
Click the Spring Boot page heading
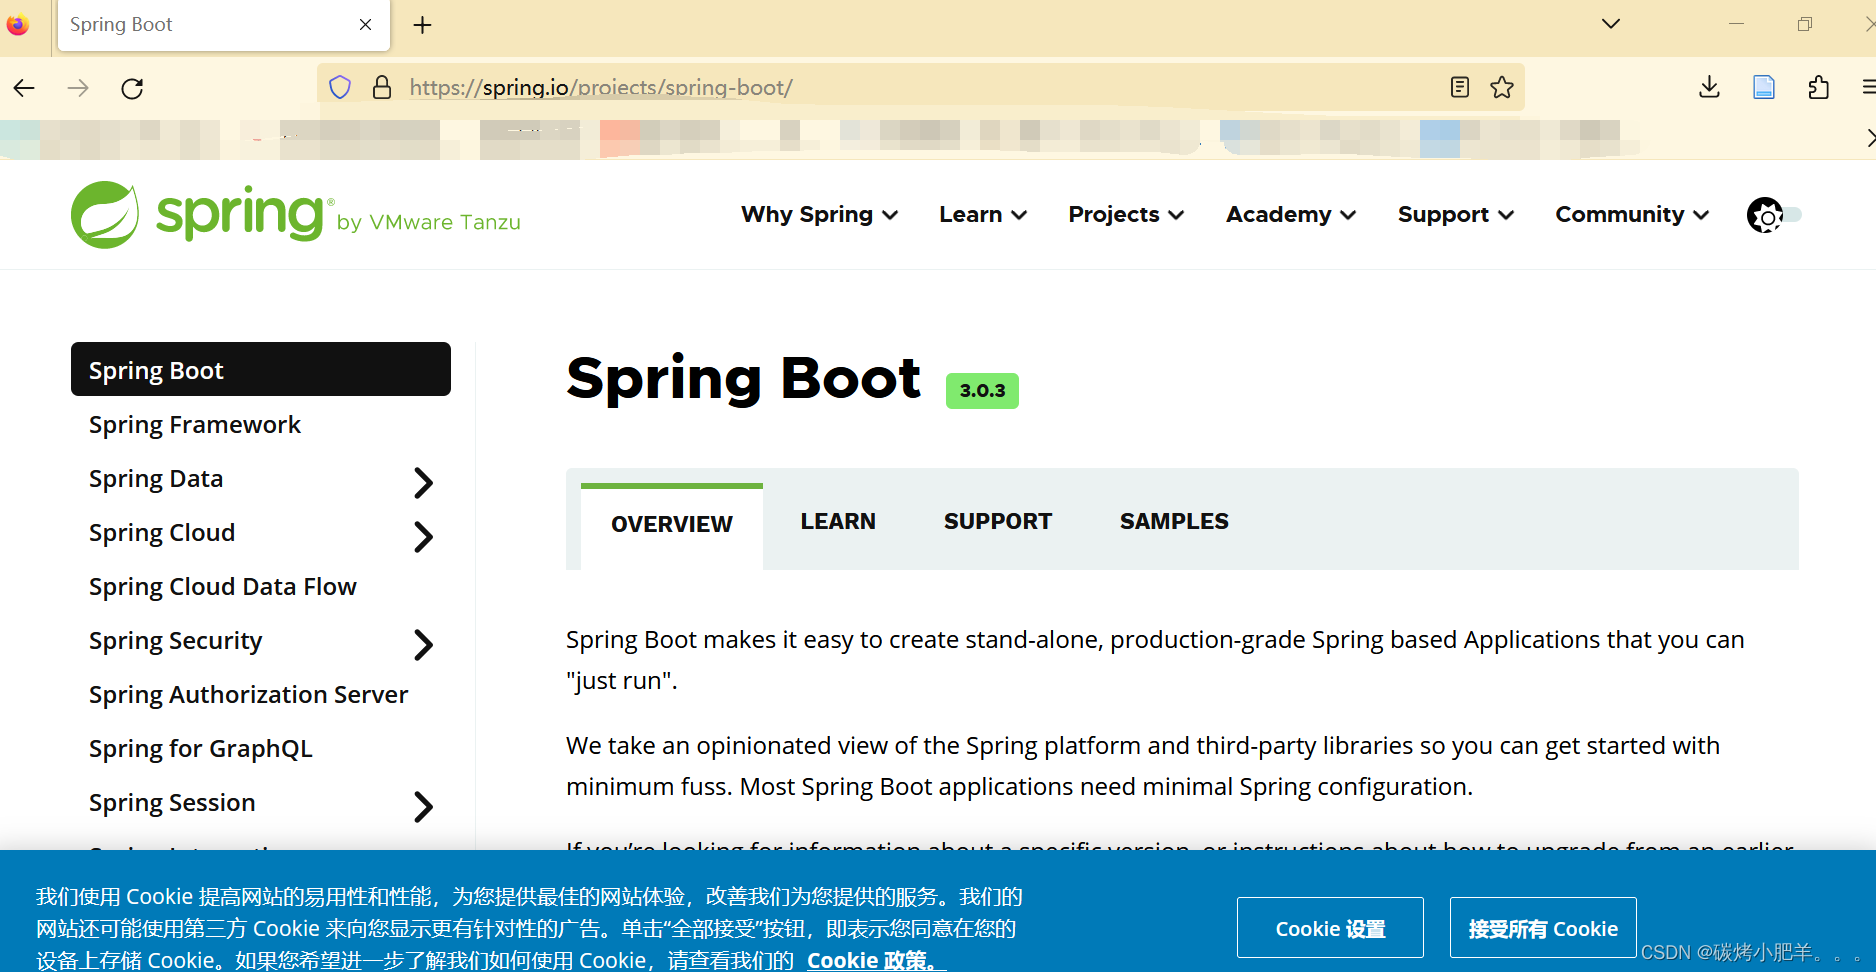[744, 380]
